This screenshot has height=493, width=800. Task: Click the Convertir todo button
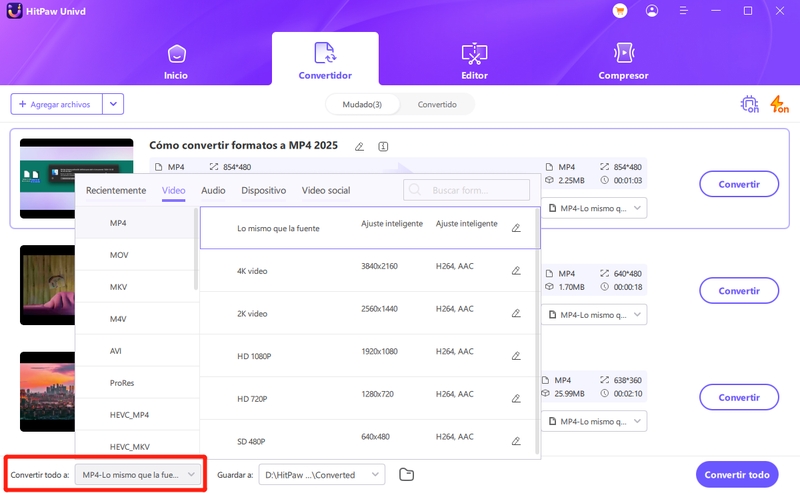tap(737, 475)
